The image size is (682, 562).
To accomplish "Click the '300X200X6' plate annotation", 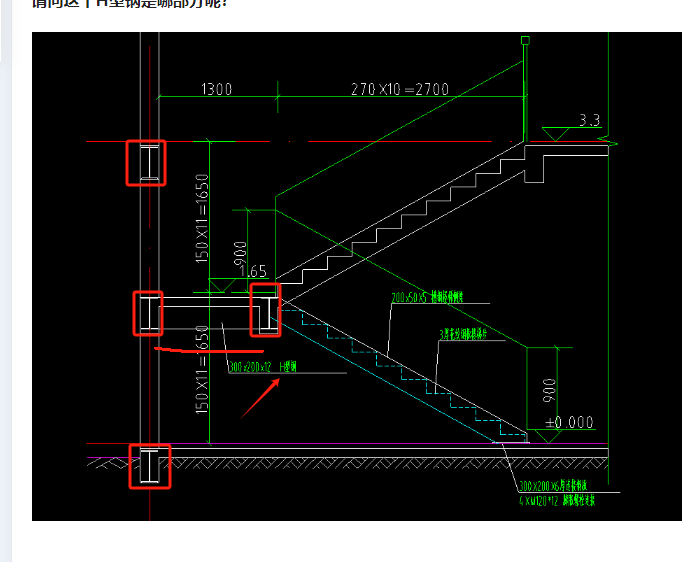I will click(553, 486).
